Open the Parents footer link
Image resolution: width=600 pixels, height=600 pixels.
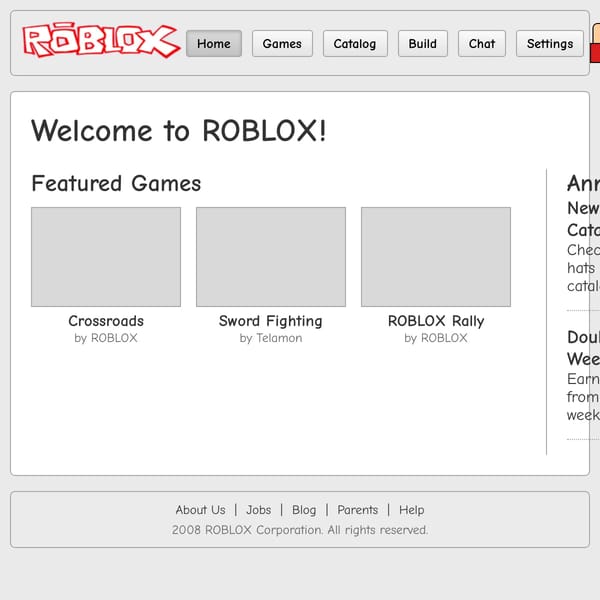[x=358, y=510]
